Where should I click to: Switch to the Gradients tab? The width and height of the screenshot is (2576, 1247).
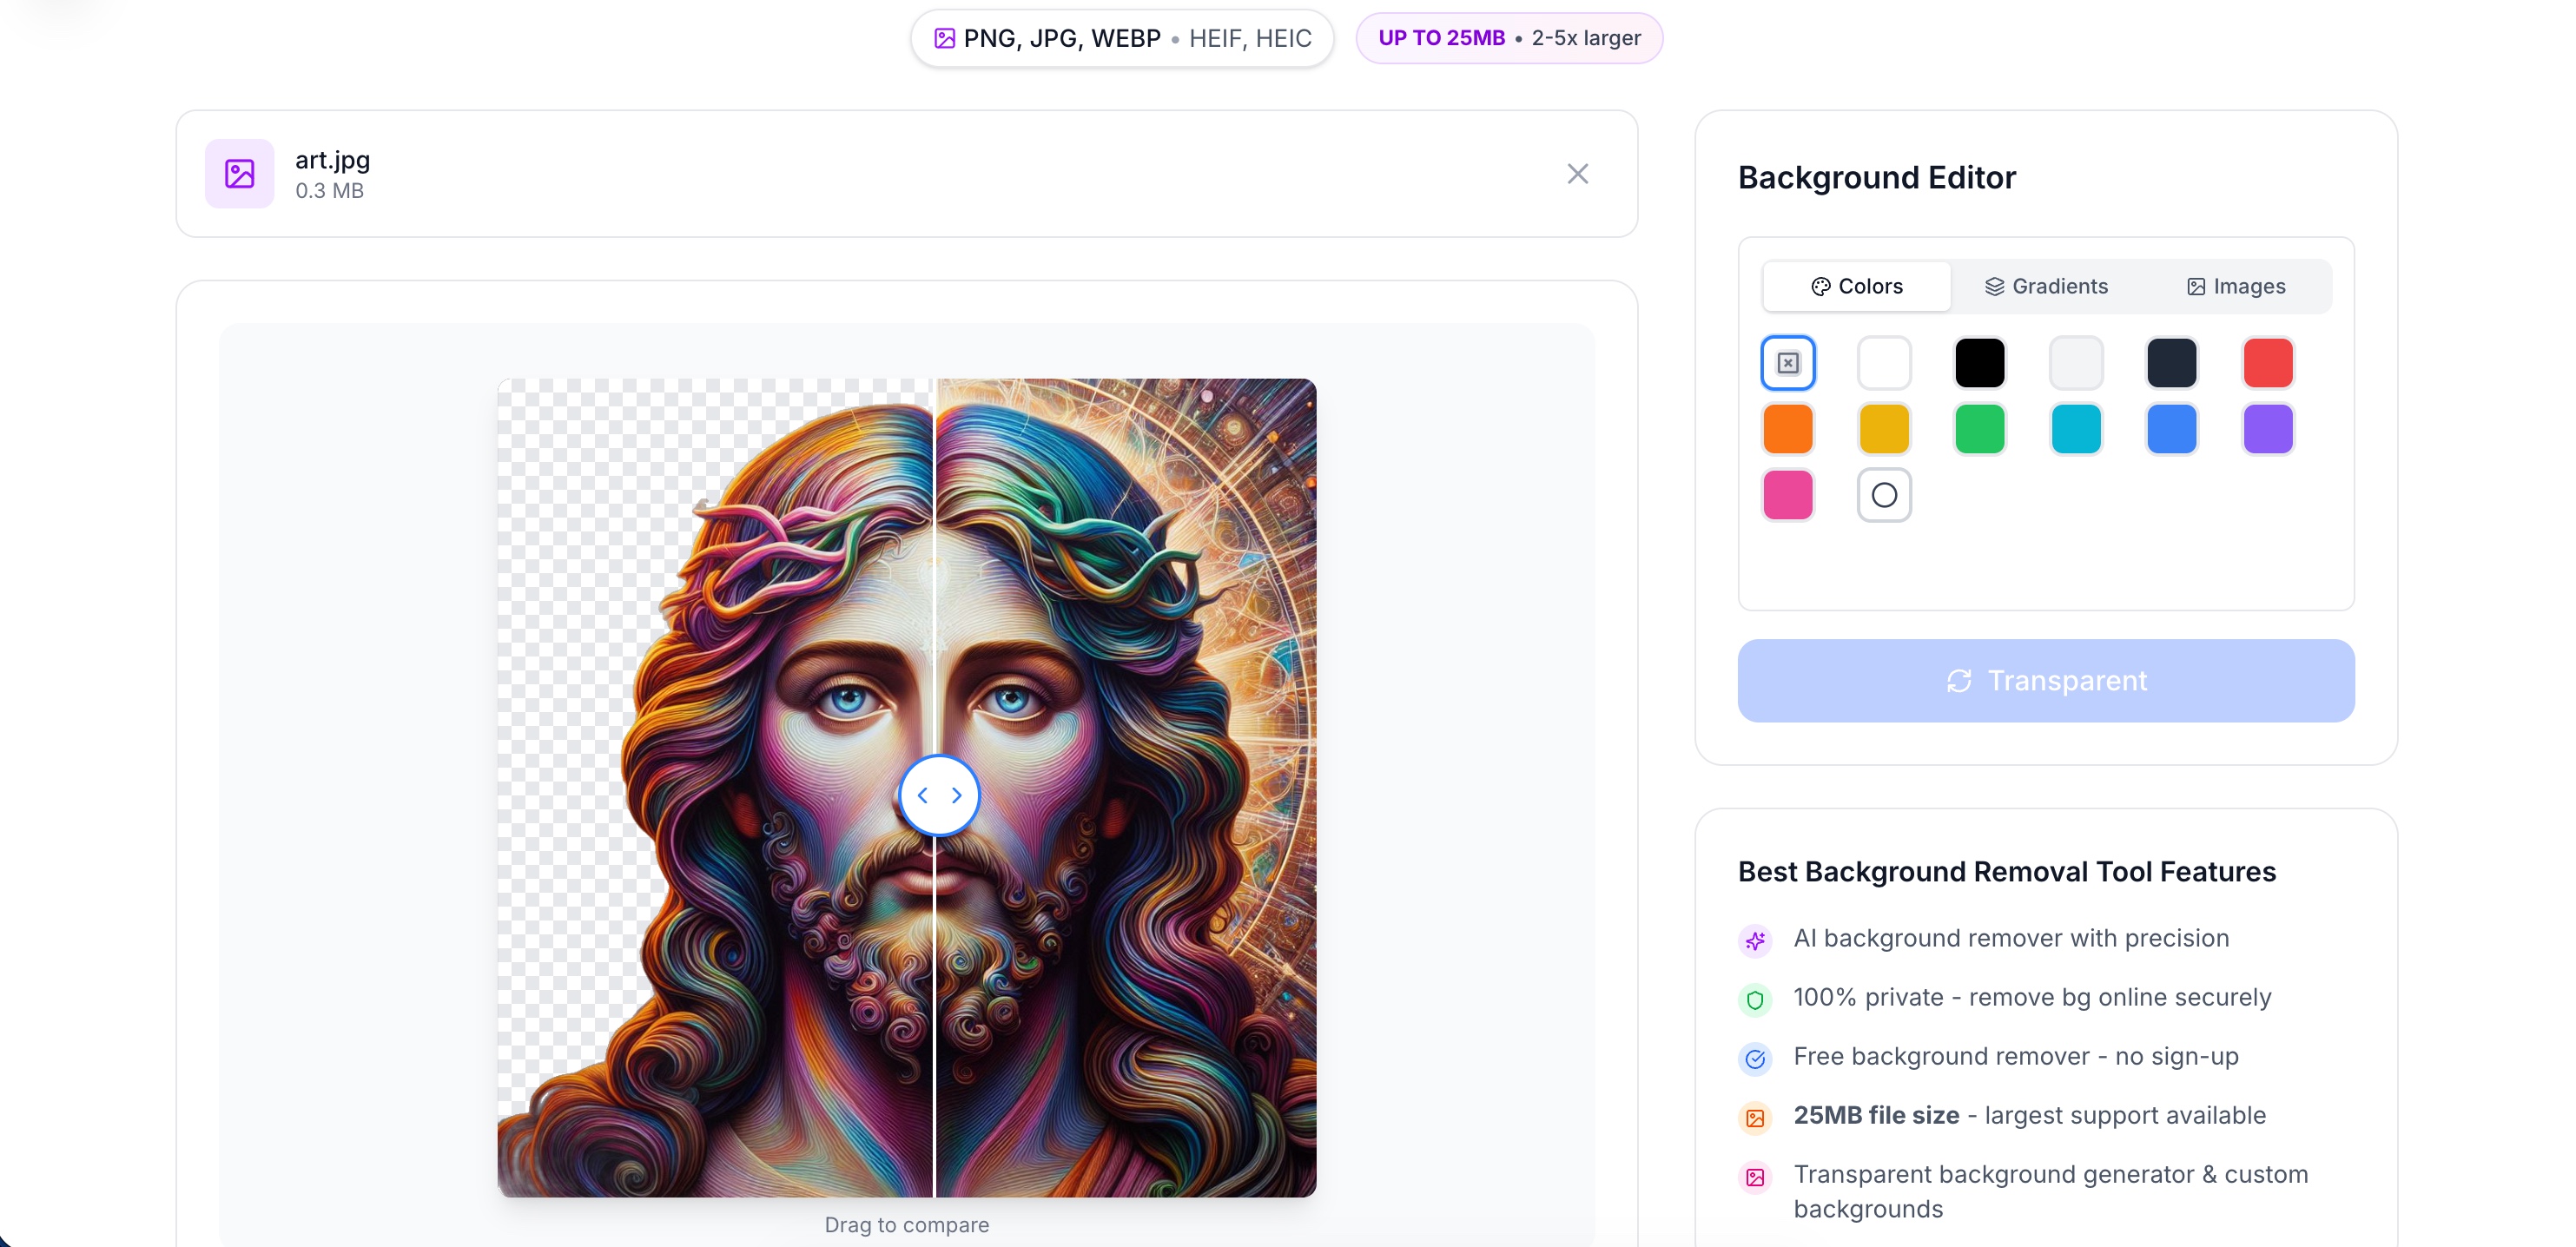pyautogui.click(x=2046, y=287)
